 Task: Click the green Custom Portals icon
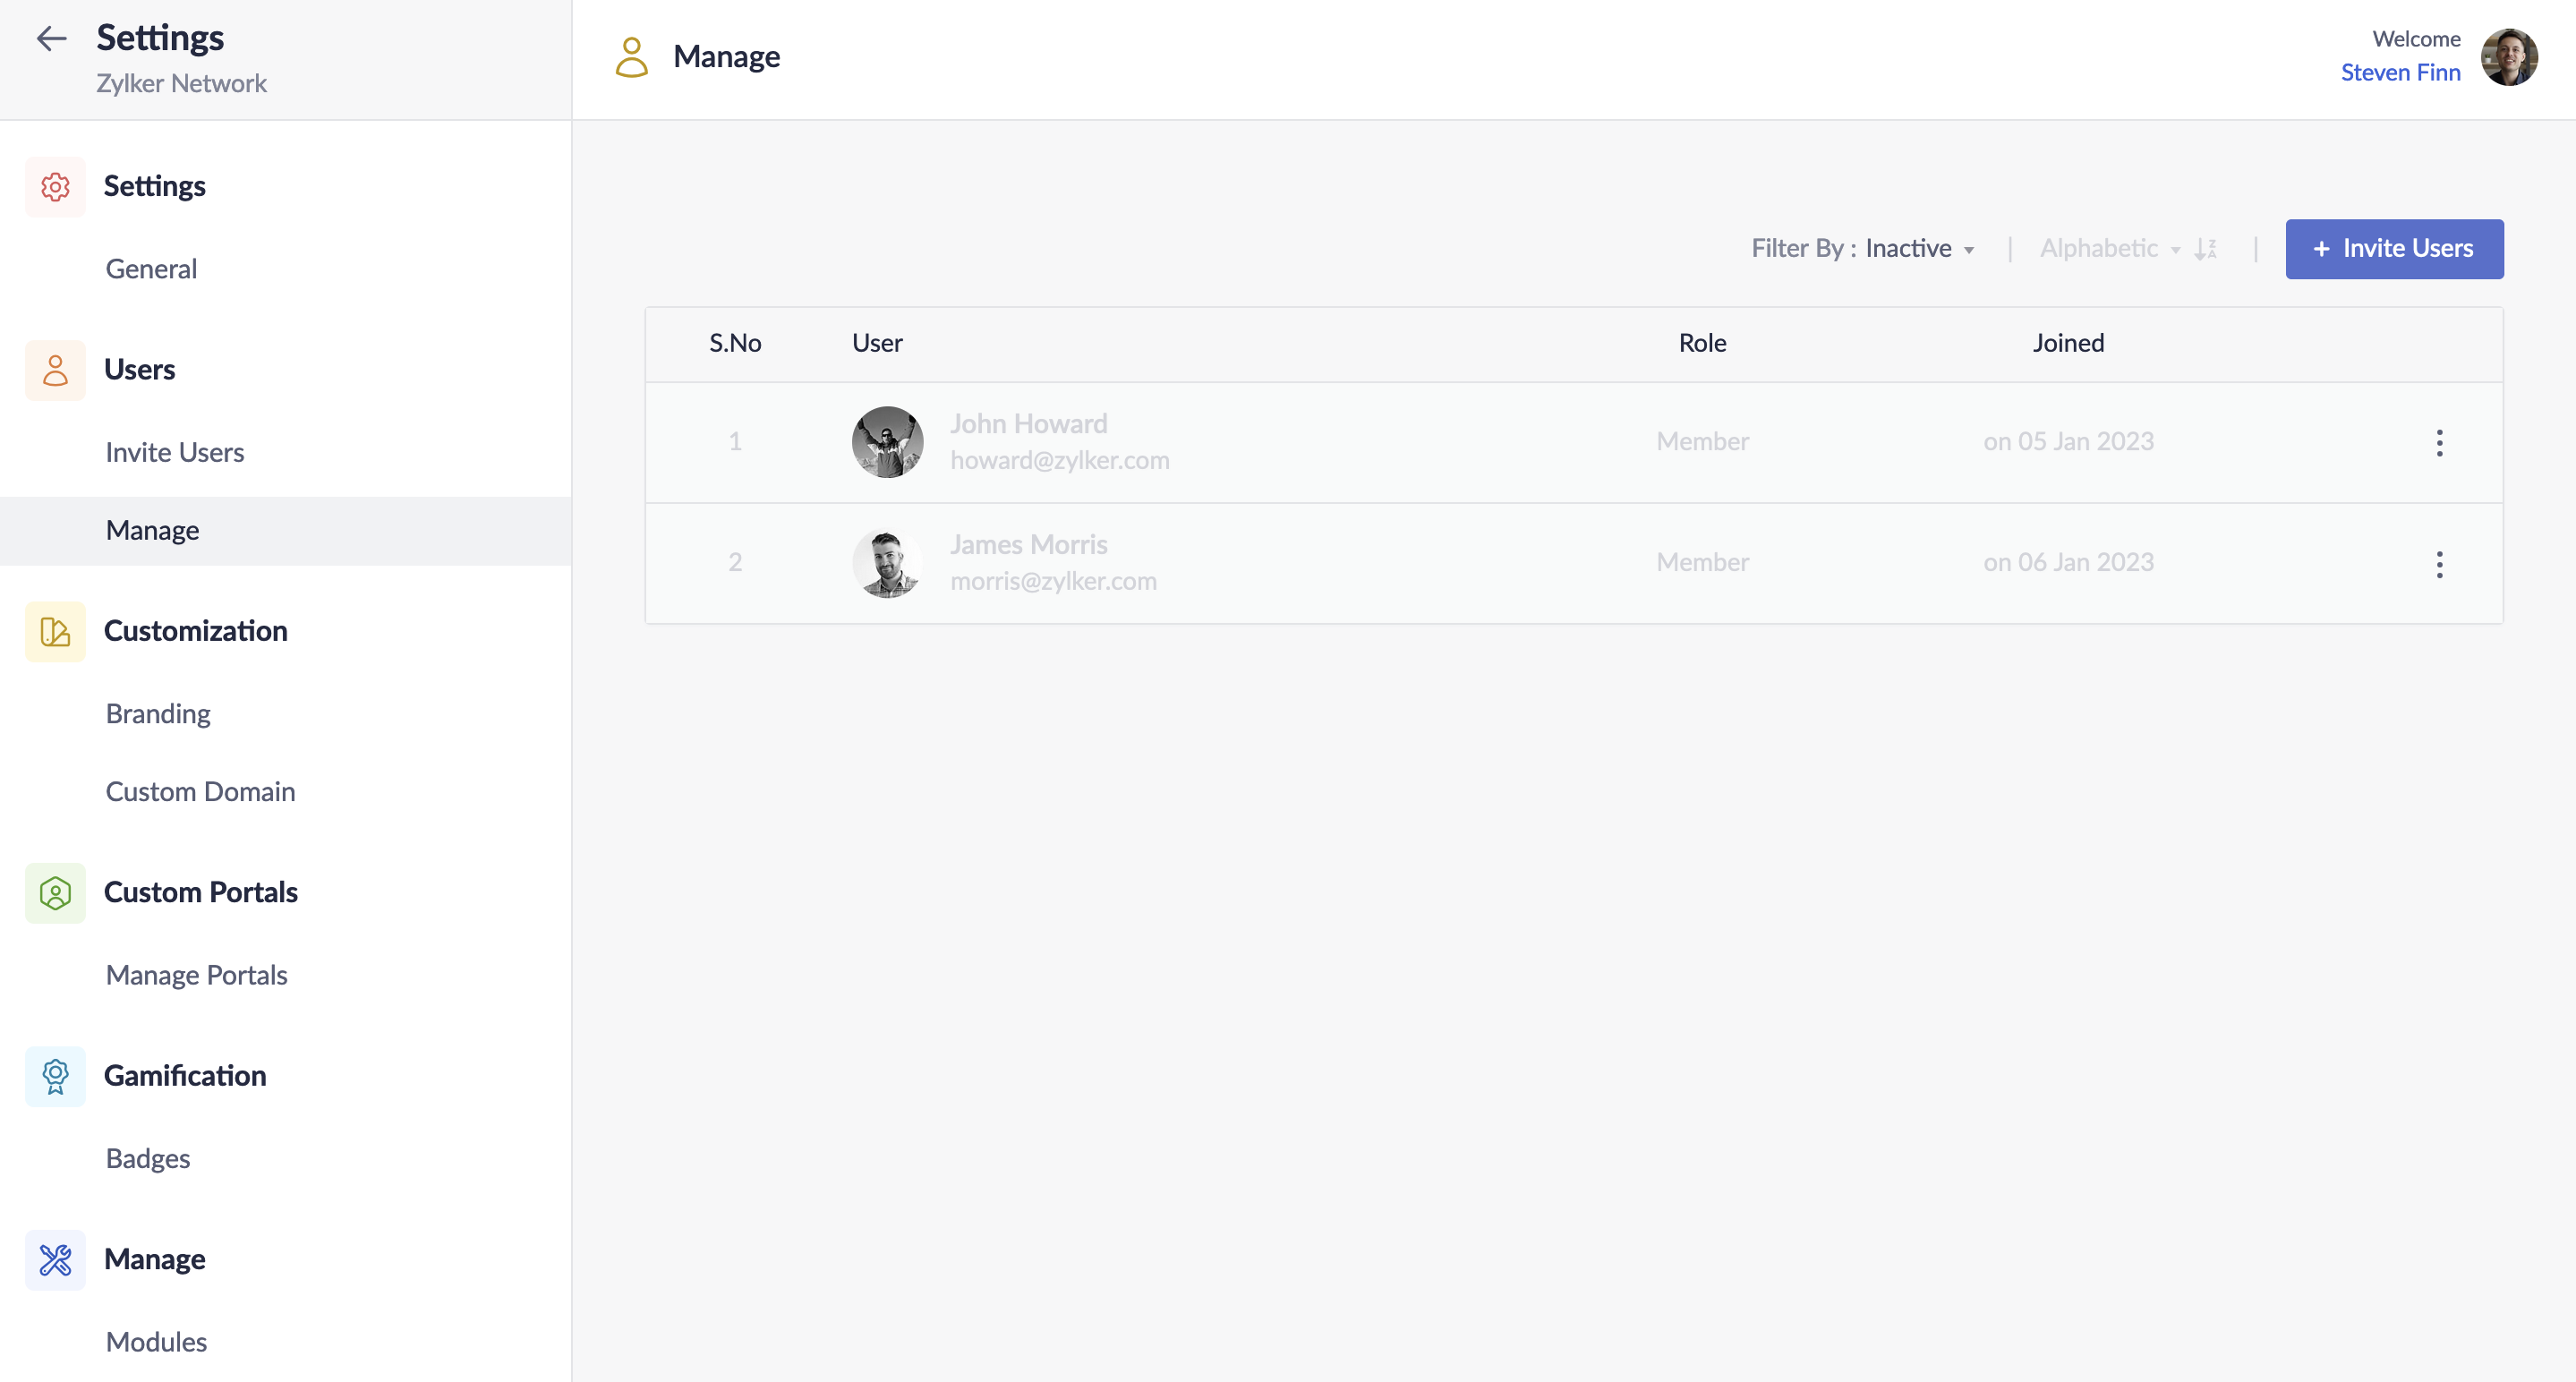(x=55, y=892)
